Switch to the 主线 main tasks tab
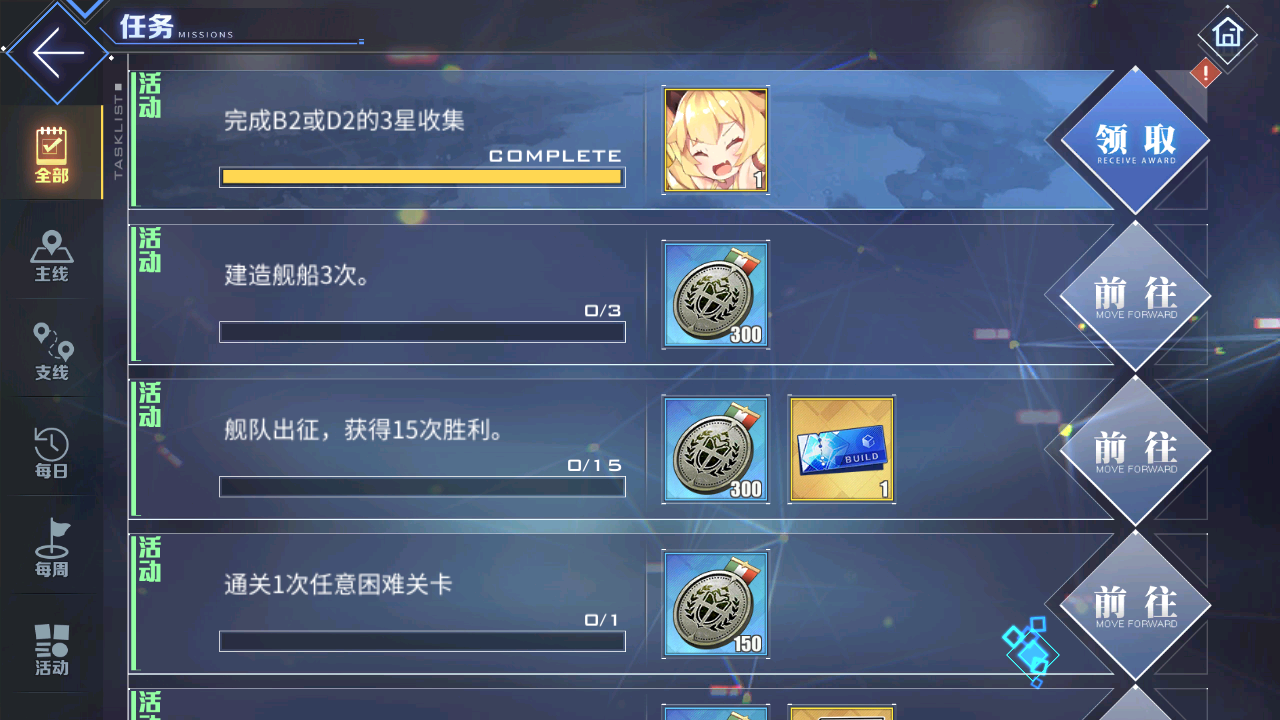The image size is (1280, 720). pyautogui.click(x=51, y=256)
